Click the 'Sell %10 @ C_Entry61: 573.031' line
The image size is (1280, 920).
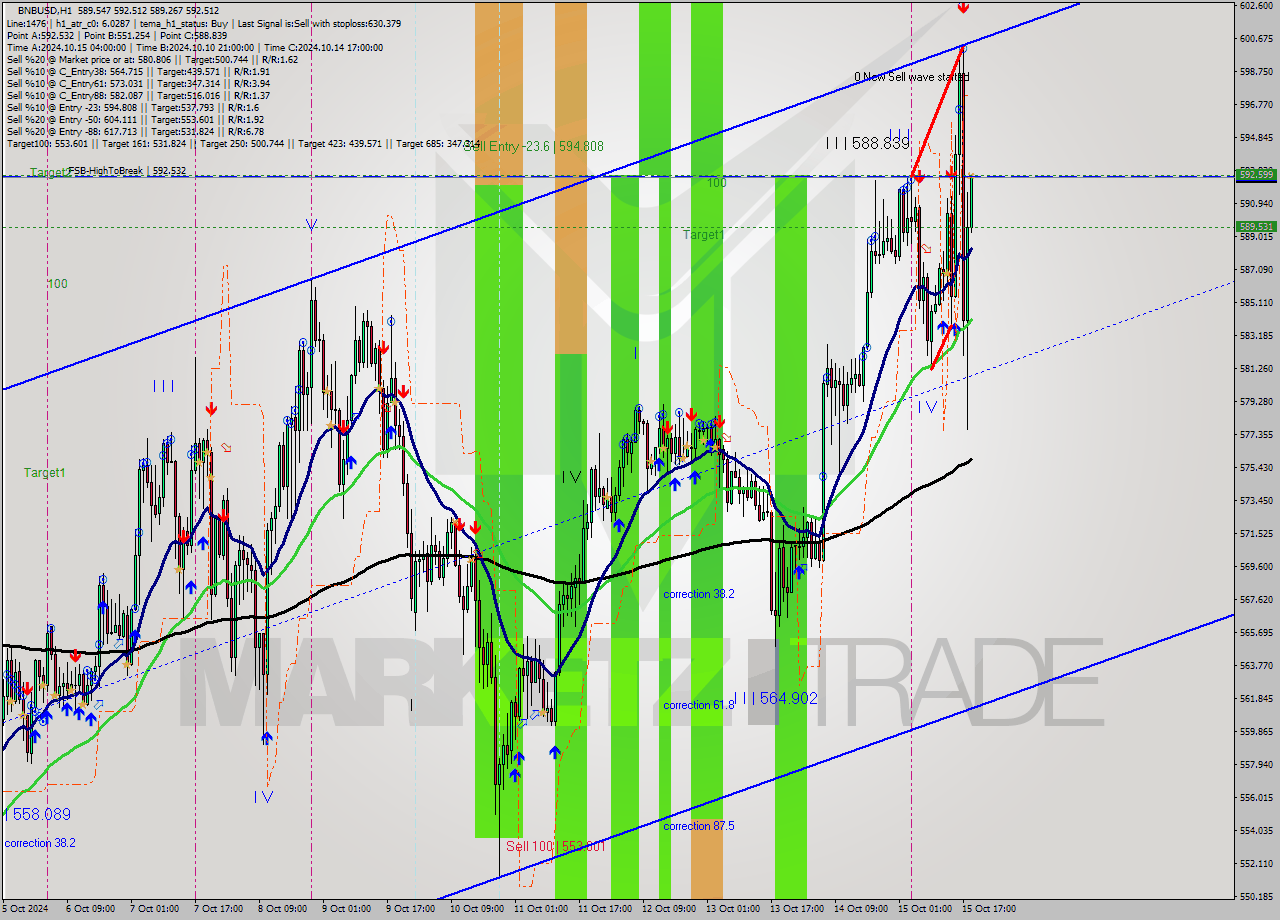(138, 83)
